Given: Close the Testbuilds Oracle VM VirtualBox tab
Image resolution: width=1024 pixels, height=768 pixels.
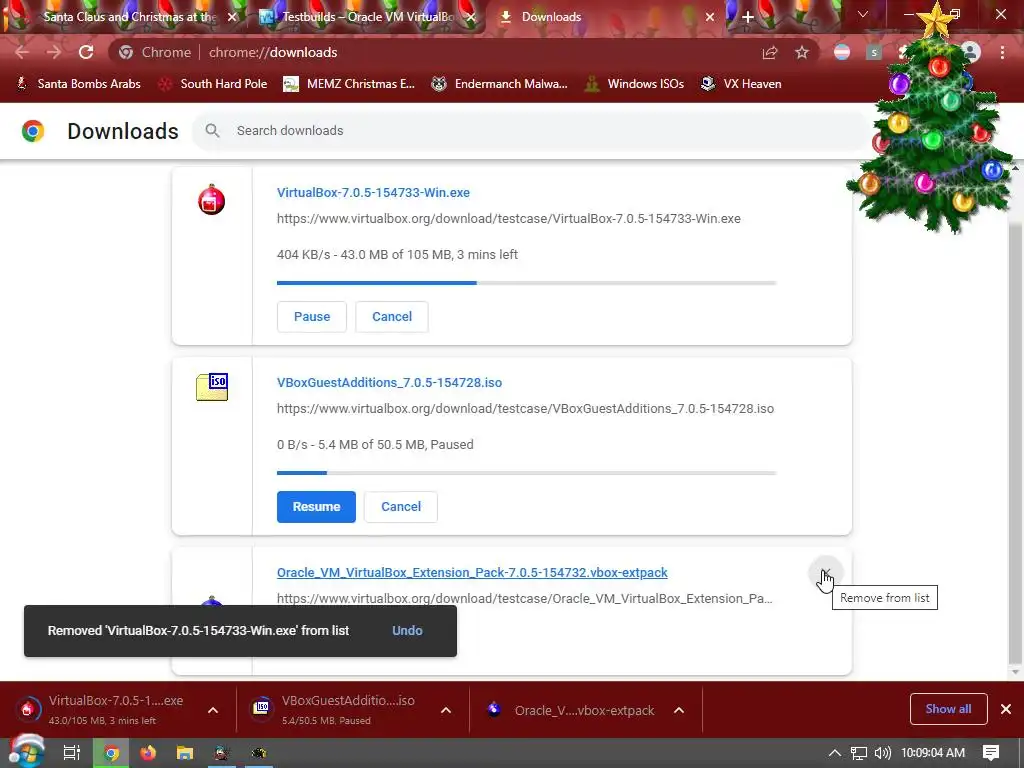Looking at the screenshot, I should (x=471, y=17).
